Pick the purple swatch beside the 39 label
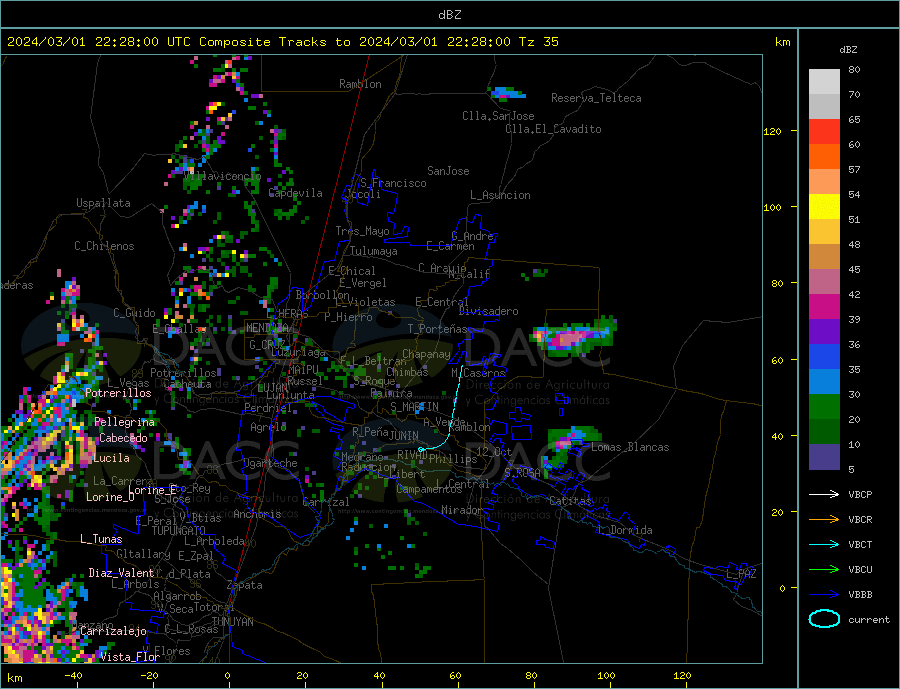Screen dimensions: 900x689 click(824, 332)
